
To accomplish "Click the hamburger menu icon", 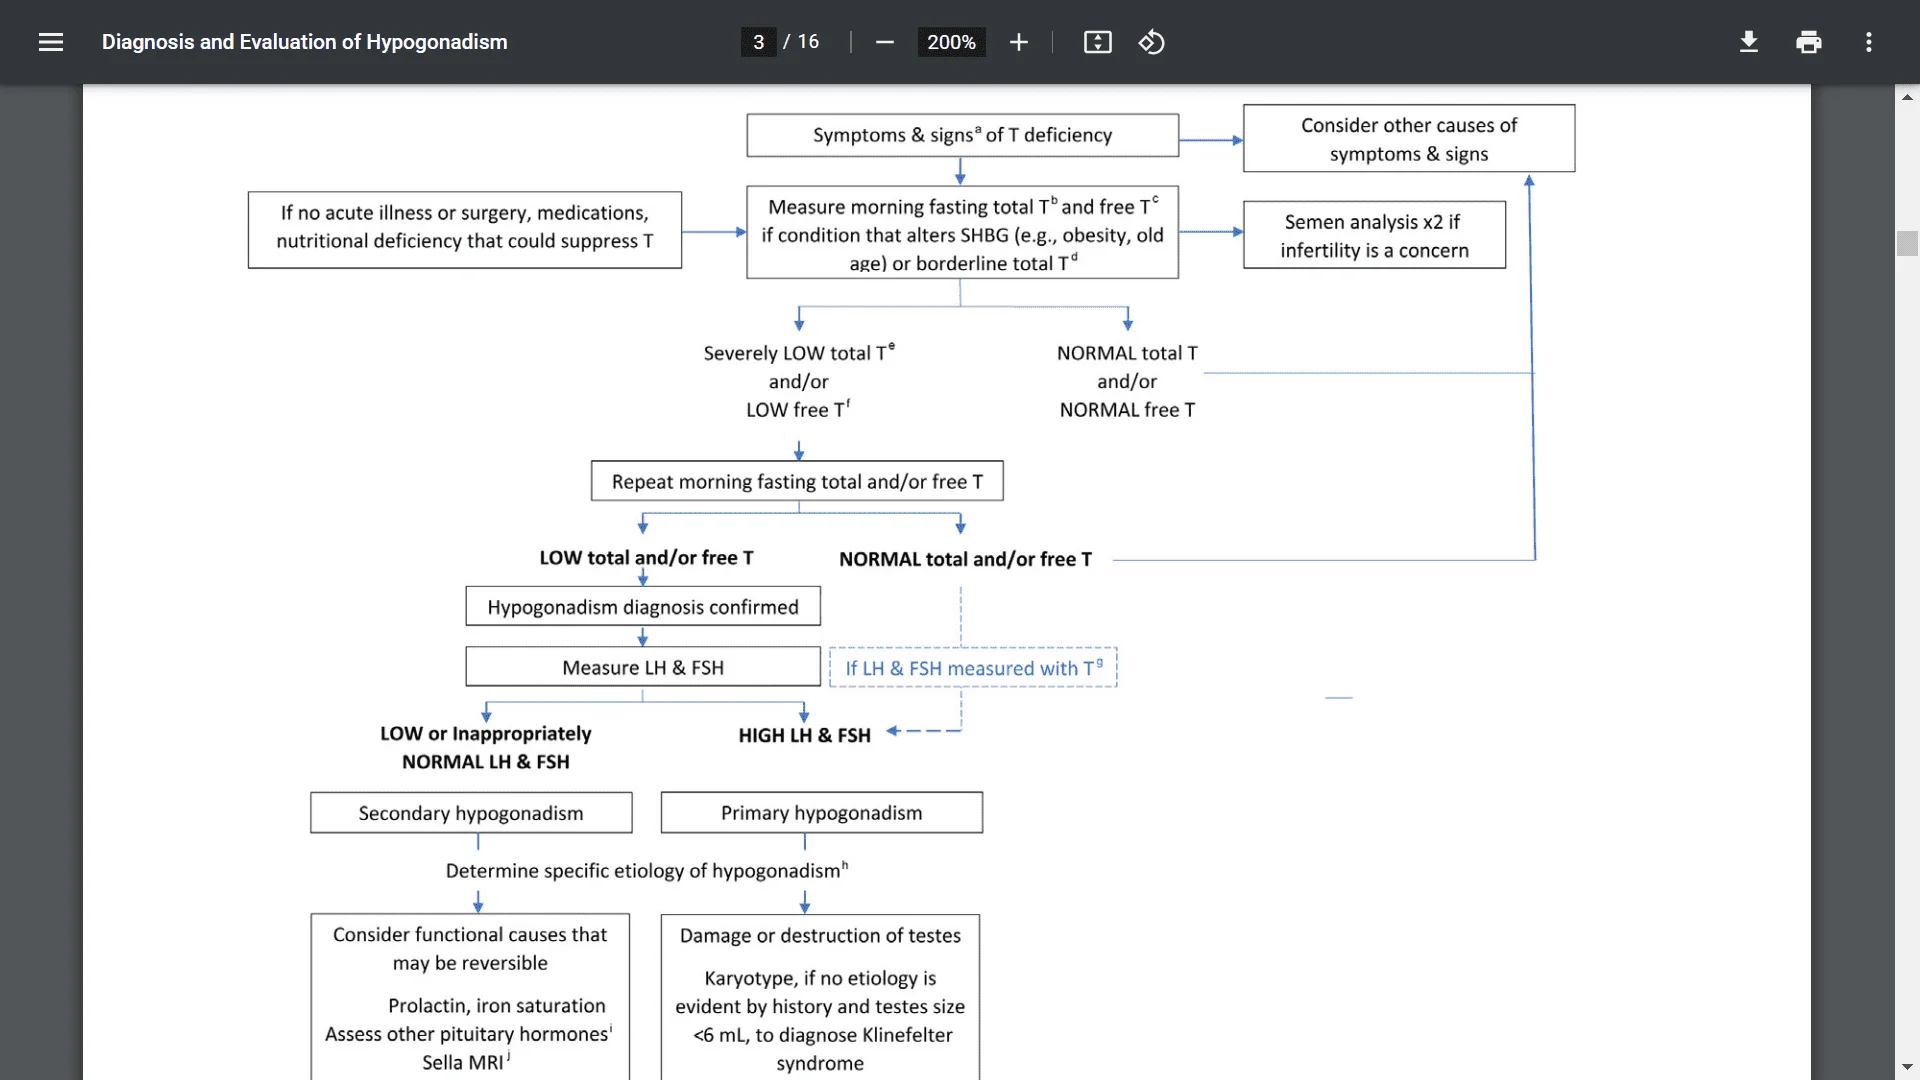I will point(50,42).
